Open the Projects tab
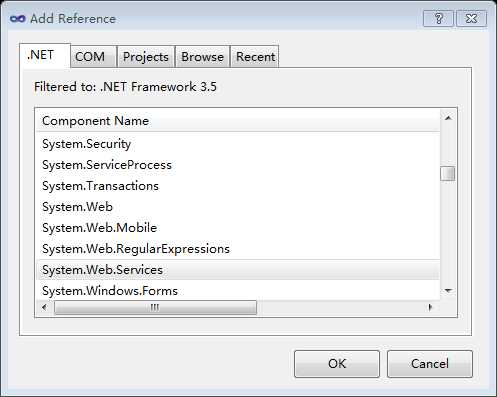 tap(146, 57)
